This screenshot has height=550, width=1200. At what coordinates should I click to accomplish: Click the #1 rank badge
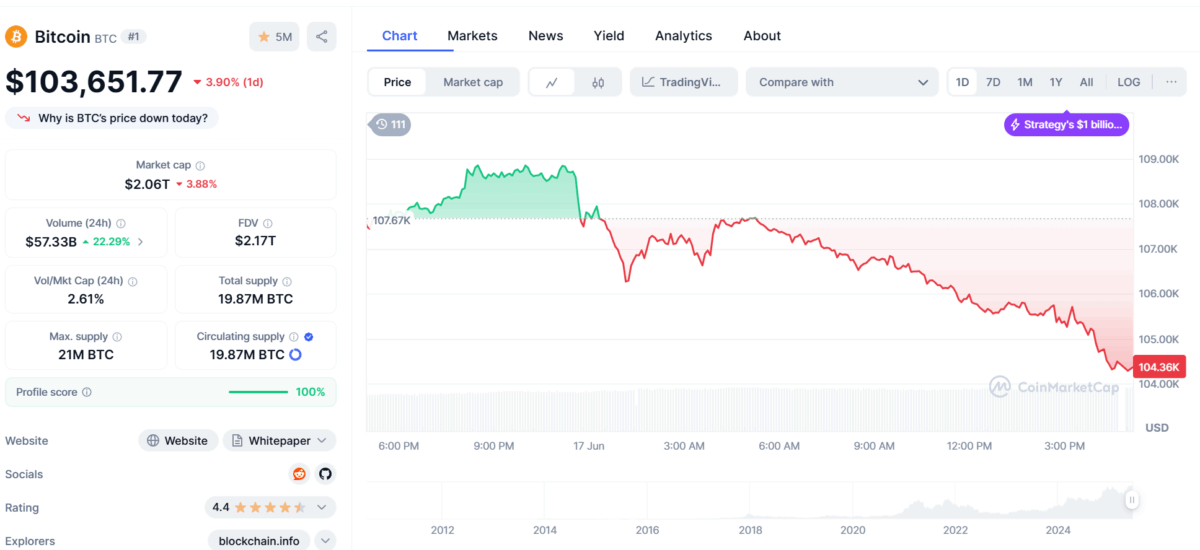pyautogui.click(x=134, y=37)
